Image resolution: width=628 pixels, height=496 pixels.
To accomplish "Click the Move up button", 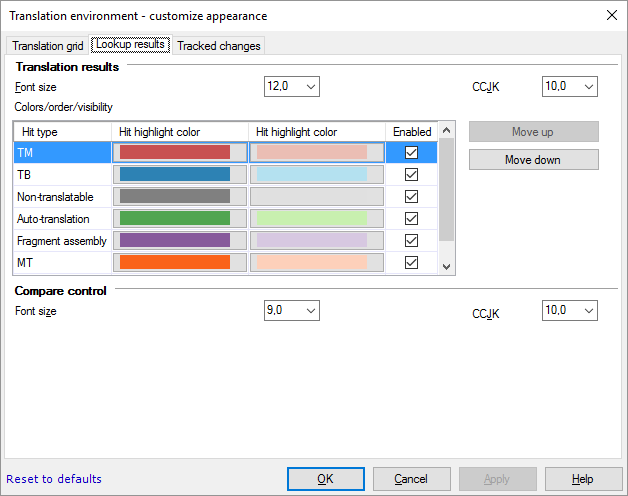I will (x=534, y=132).
